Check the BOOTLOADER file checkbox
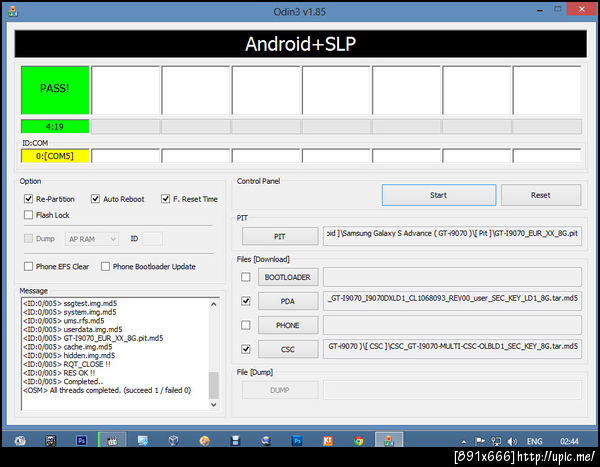The image size is (600, 467). pyautogui.click(x=246, y=277)
